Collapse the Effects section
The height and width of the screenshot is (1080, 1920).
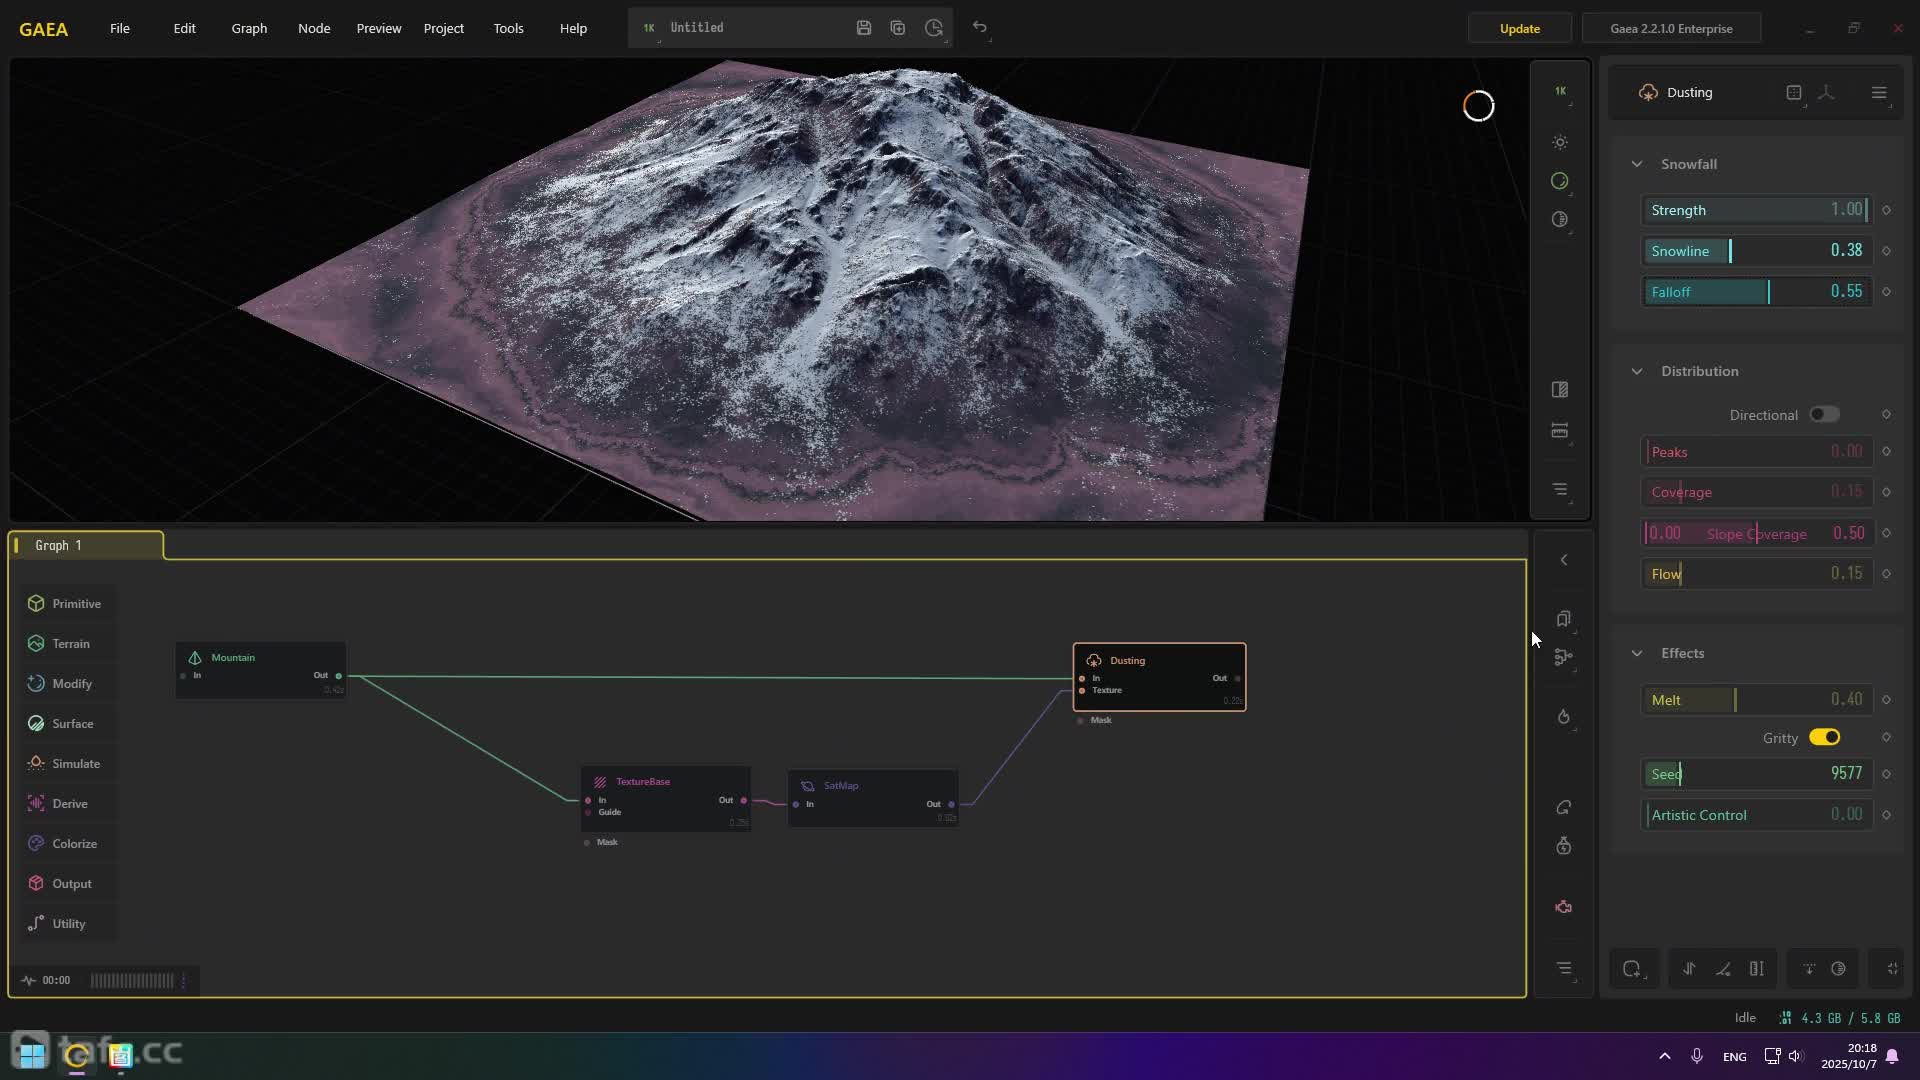1637,653
